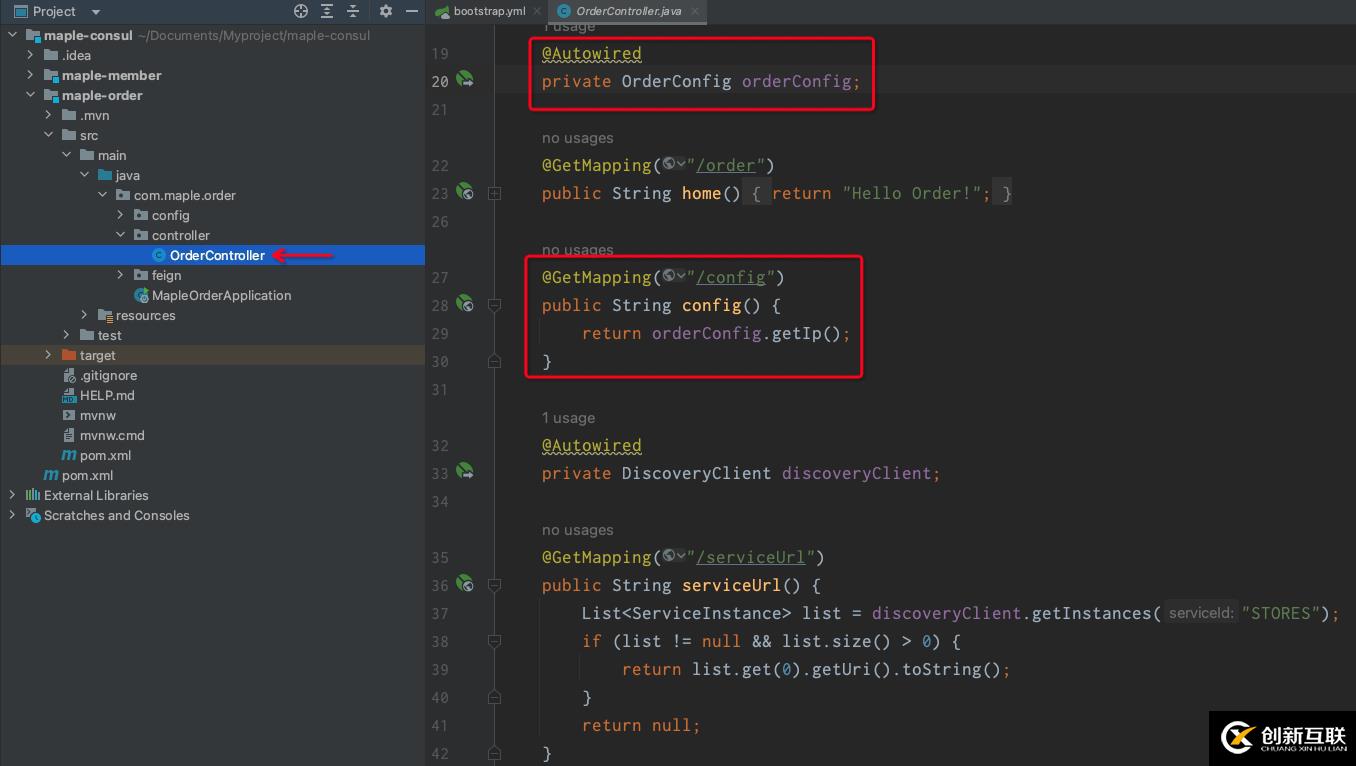Viewport: 1356px width, 766px height.
Task: Click the endpoint gutter icon on line 28
Action: [465, 303]
